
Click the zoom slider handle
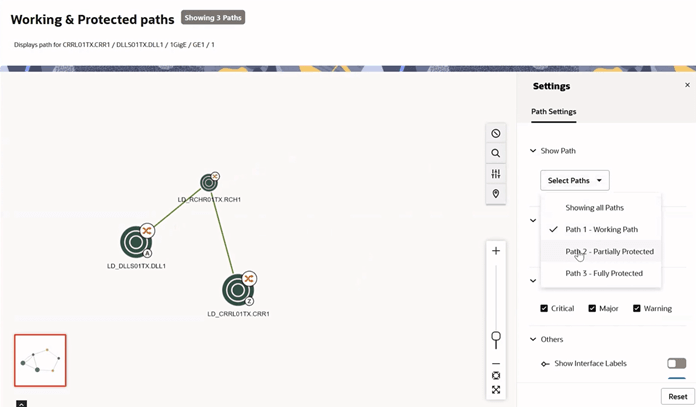click(496, 338)
